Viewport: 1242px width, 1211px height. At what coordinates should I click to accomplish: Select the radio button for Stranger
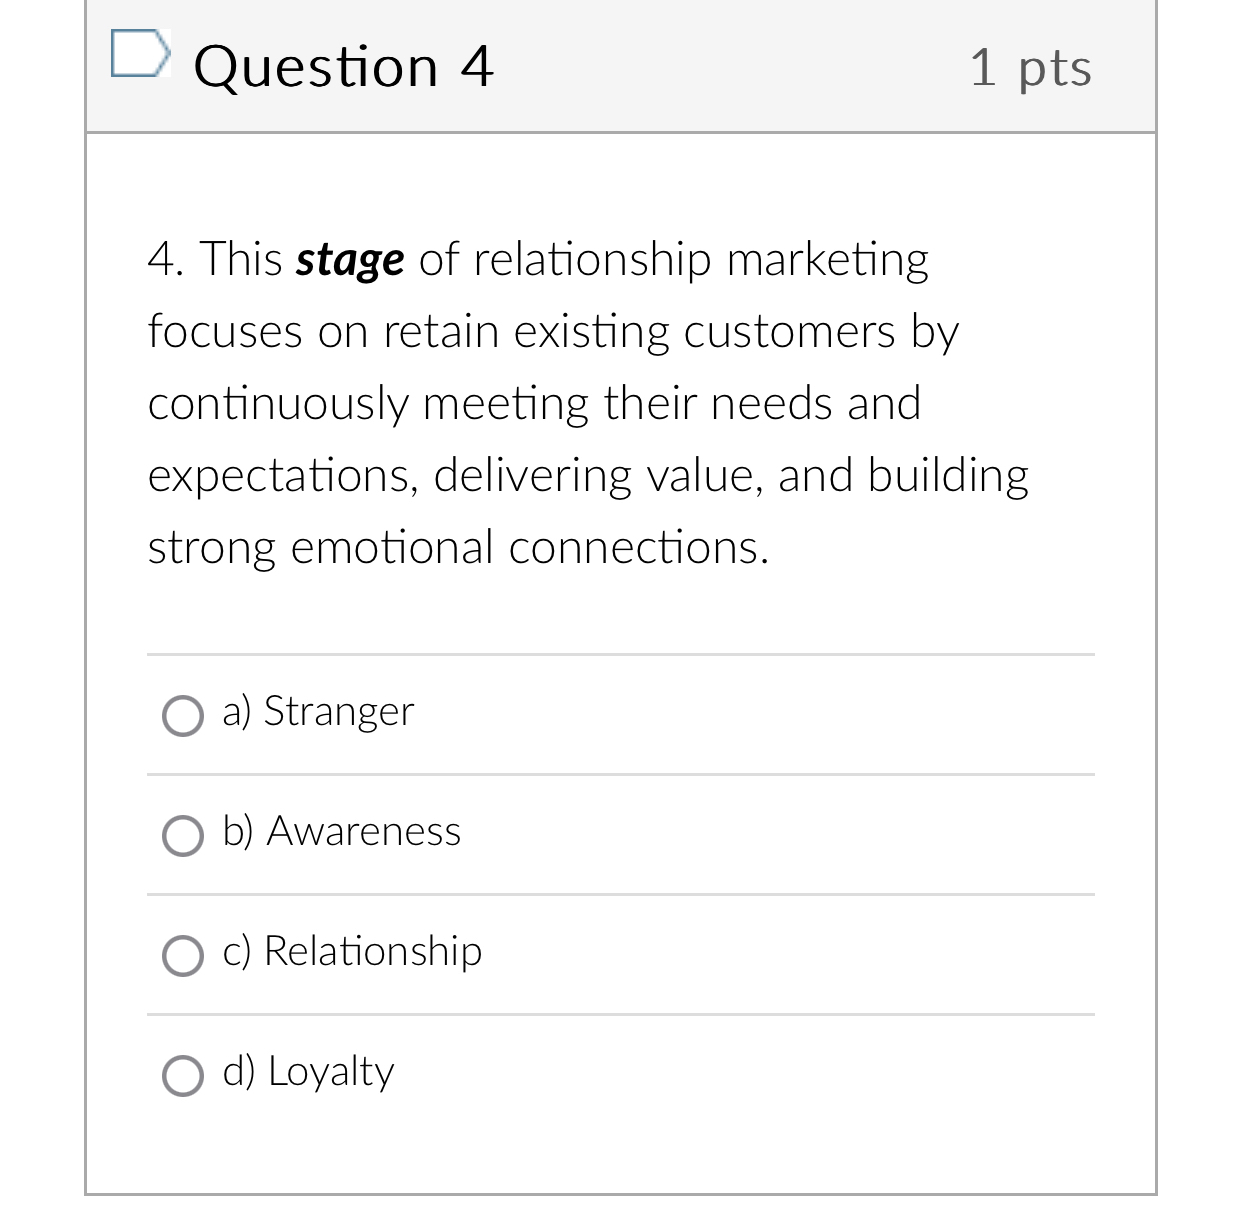182,716
